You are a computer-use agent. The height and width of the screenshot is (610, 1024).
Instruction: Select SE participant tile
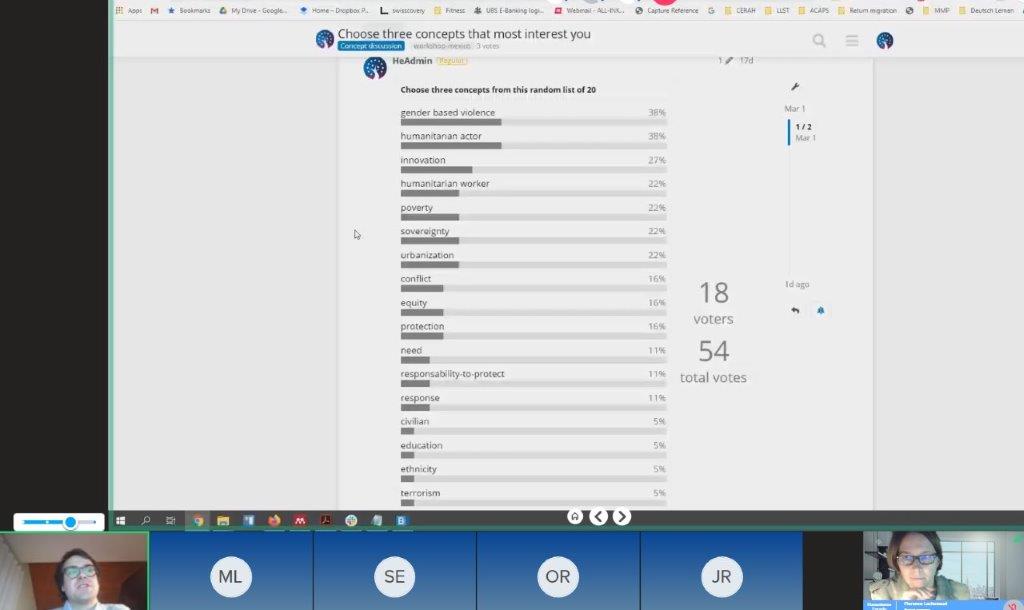[394, 570]
